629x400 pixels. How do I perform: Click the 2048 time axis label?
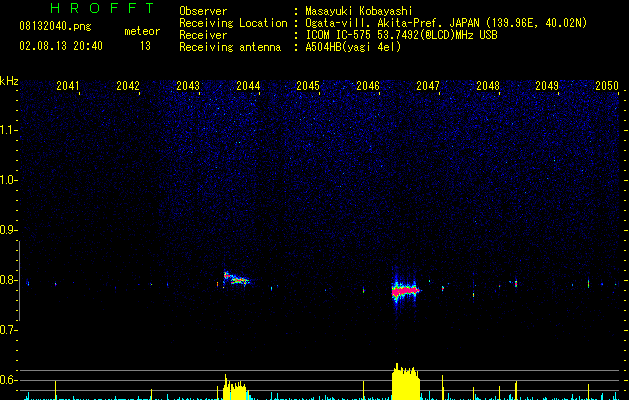point(488,86)
